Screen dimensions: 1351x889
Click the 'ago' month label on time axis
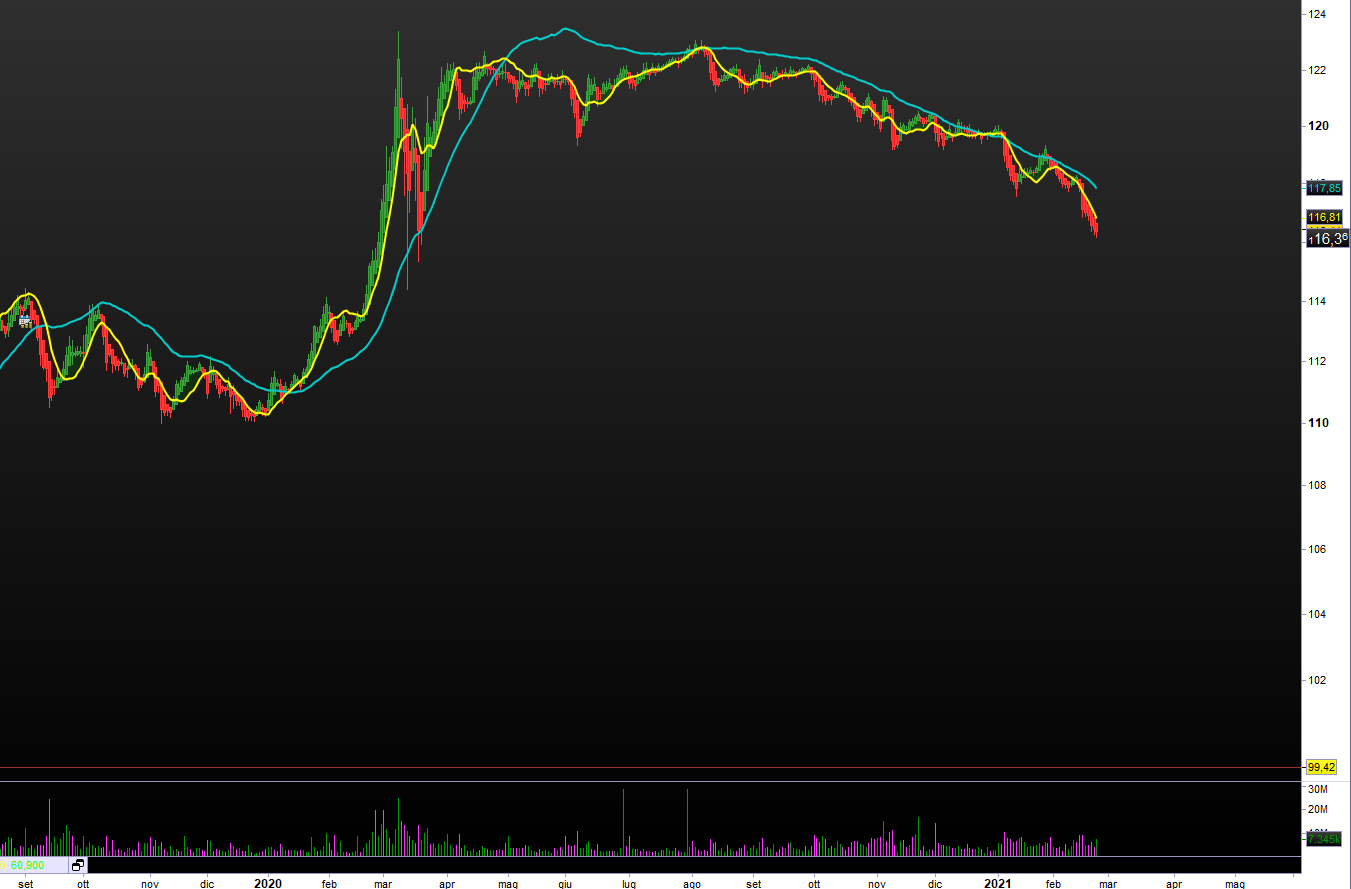tap(692, 884)
